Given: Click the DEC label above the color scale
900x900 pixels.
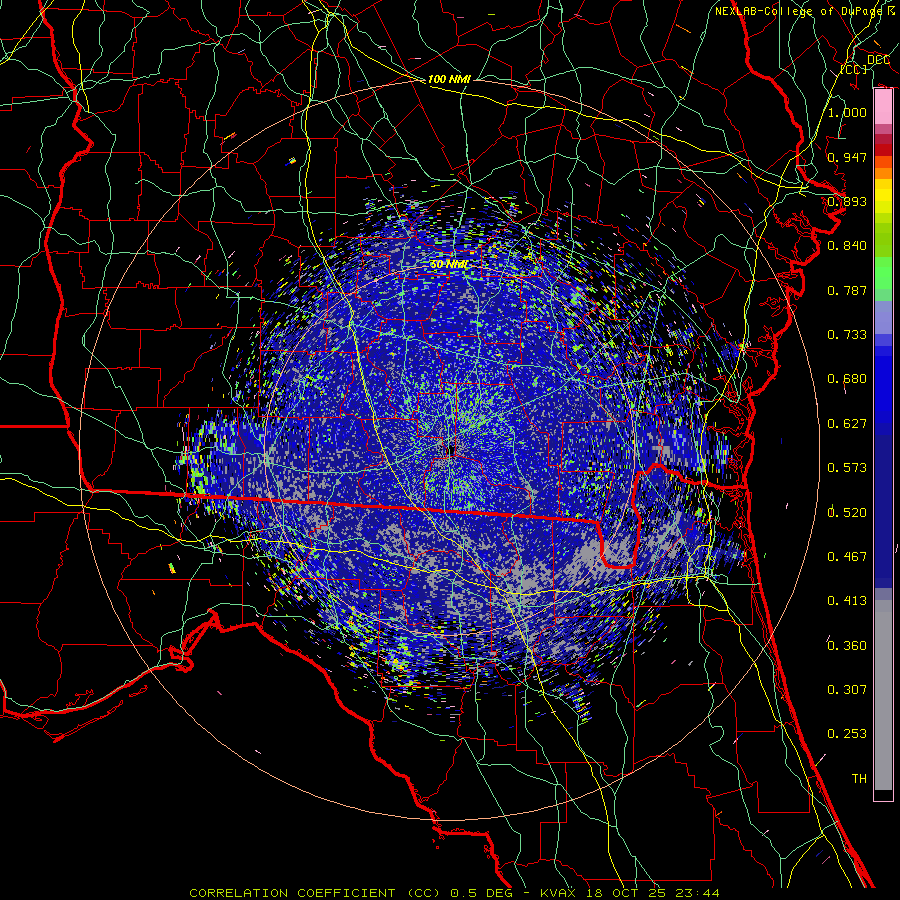Looking at the screenshot, I should [878, 60].
